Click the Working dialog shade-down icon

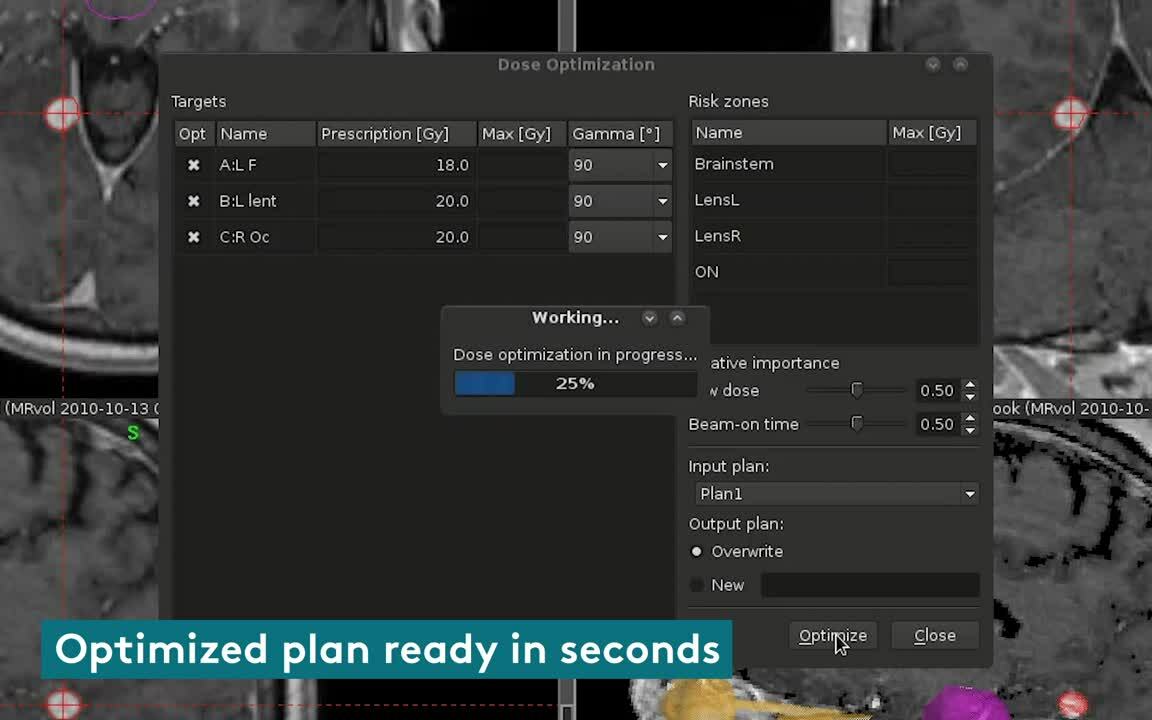tap(649, 318)
